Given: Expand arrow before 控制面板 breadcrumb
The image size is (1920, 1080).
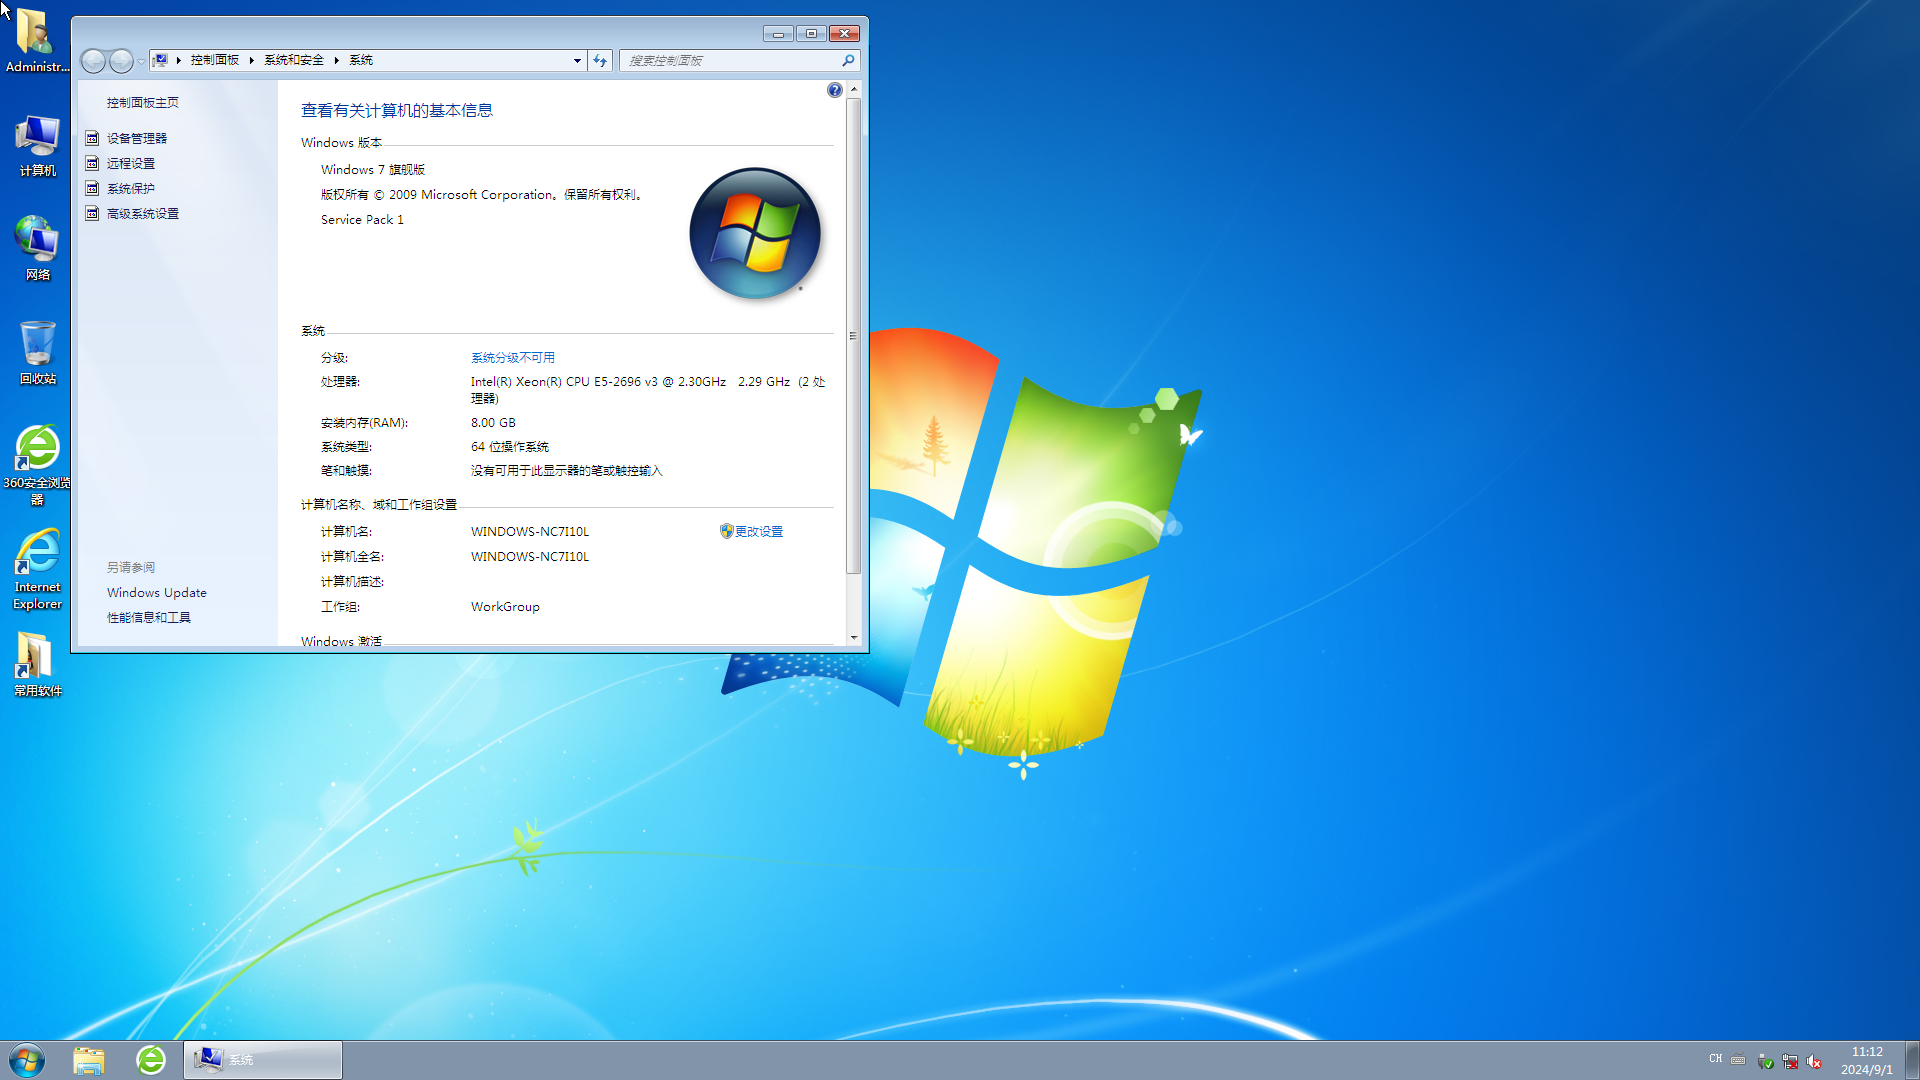Looking at the screenshot, I should [x=178, y=60].
